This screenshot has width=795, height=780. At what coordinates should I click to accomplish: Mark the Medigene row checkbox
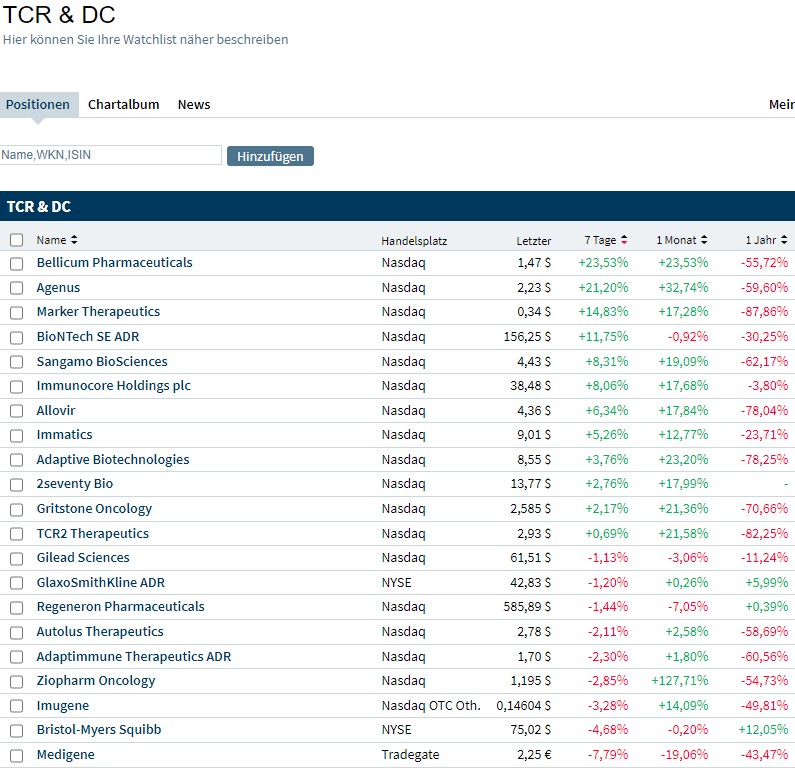[16, 755]
